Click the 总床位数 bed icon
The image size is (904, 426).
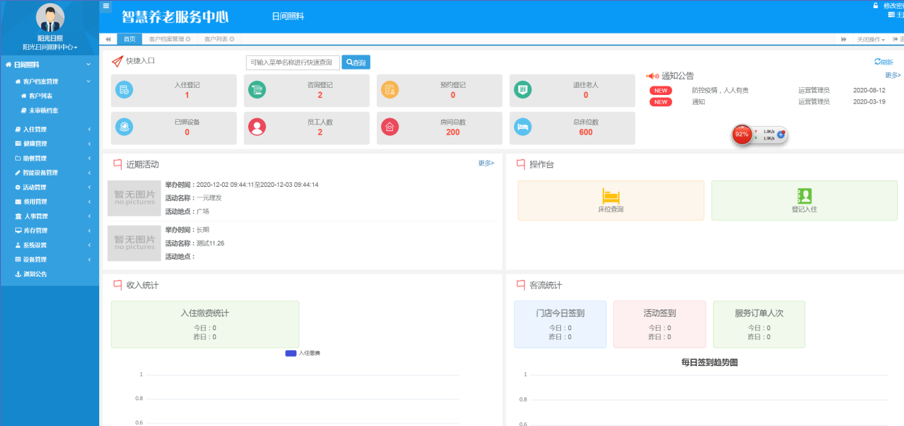pyautogui.click(x=522, y=127)
